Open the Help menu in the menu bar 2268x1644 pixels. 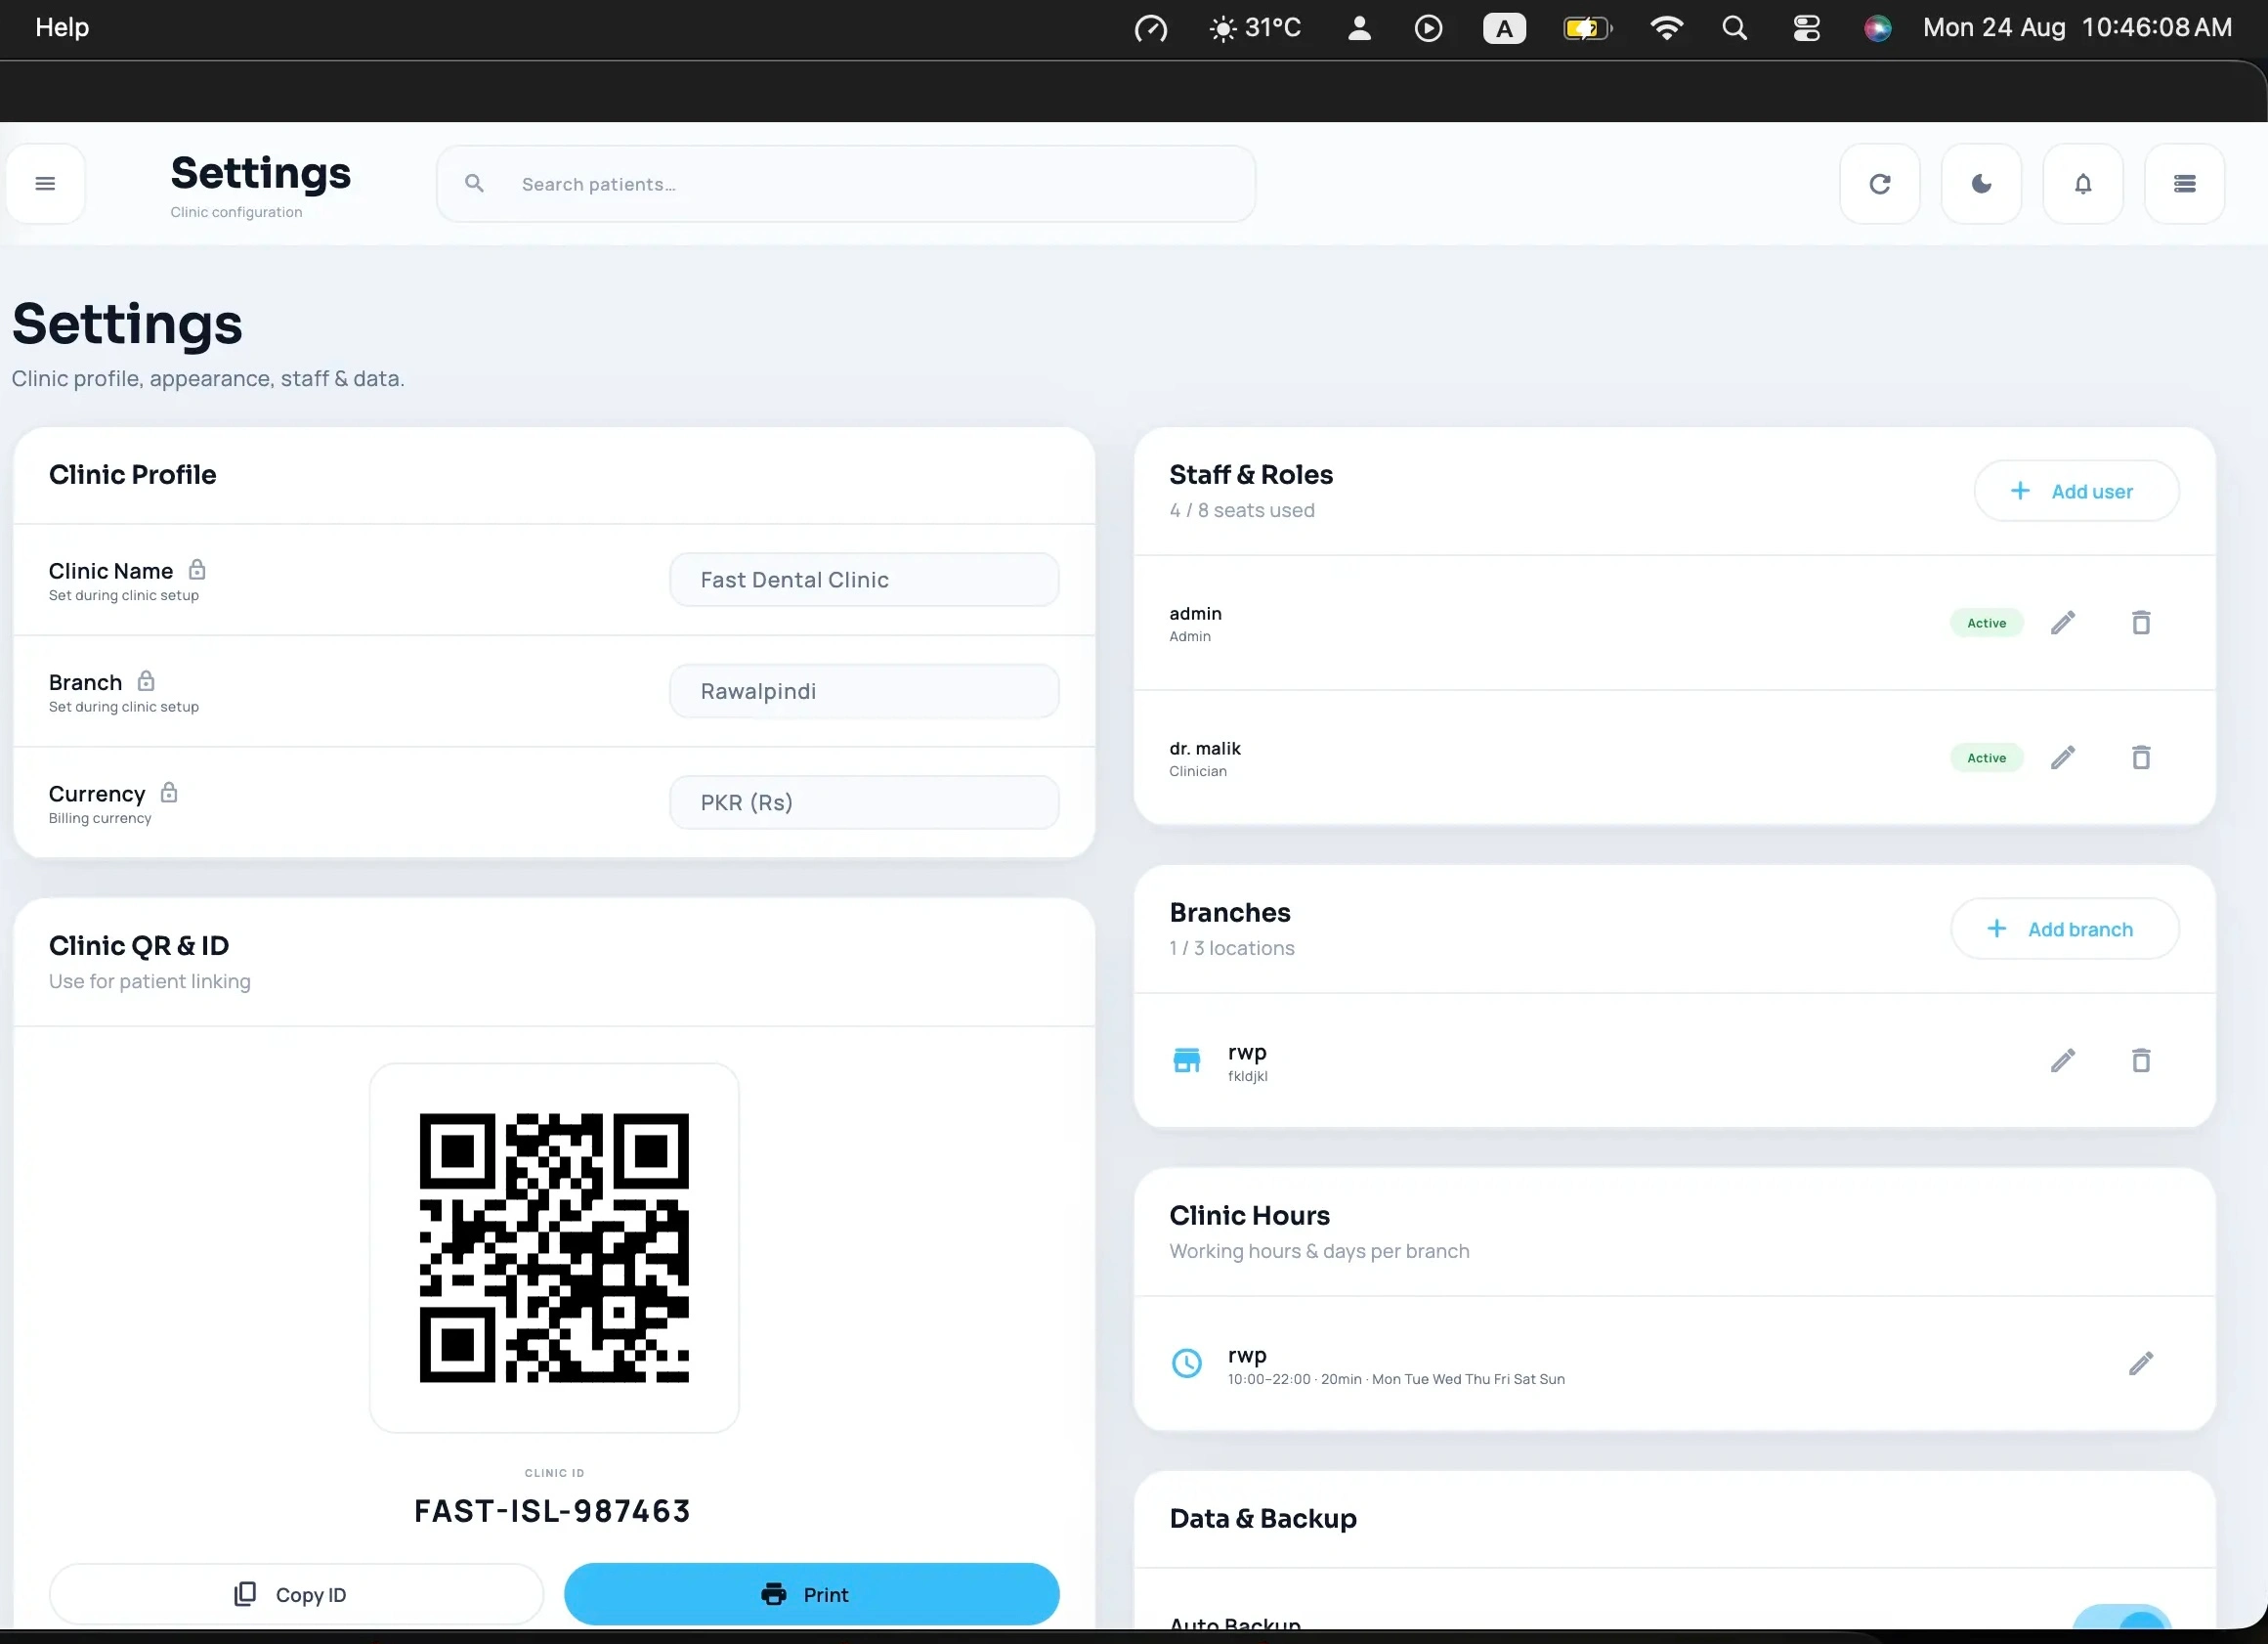[x=62, y=27]
